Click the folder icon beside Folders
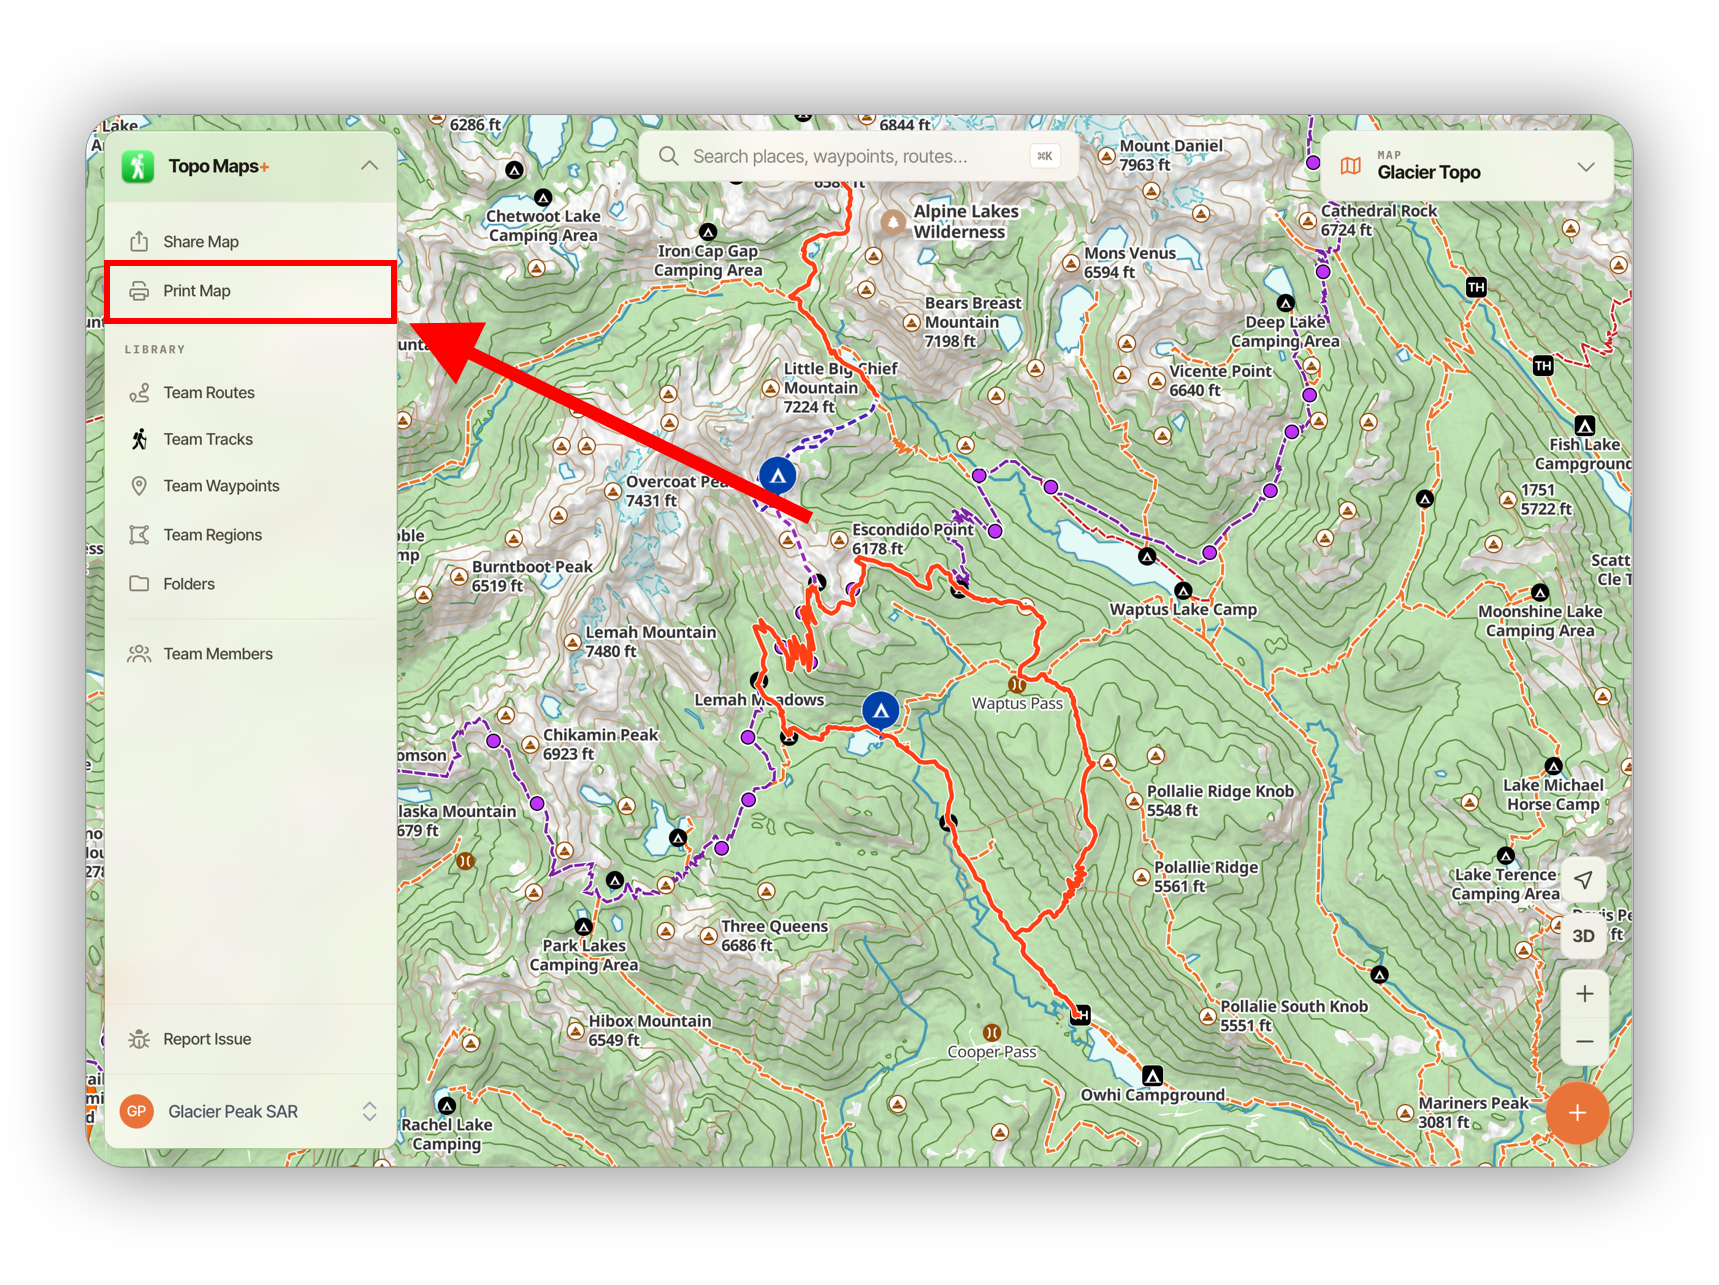Screen dimensions: 1719x1285 pos(139,584)
